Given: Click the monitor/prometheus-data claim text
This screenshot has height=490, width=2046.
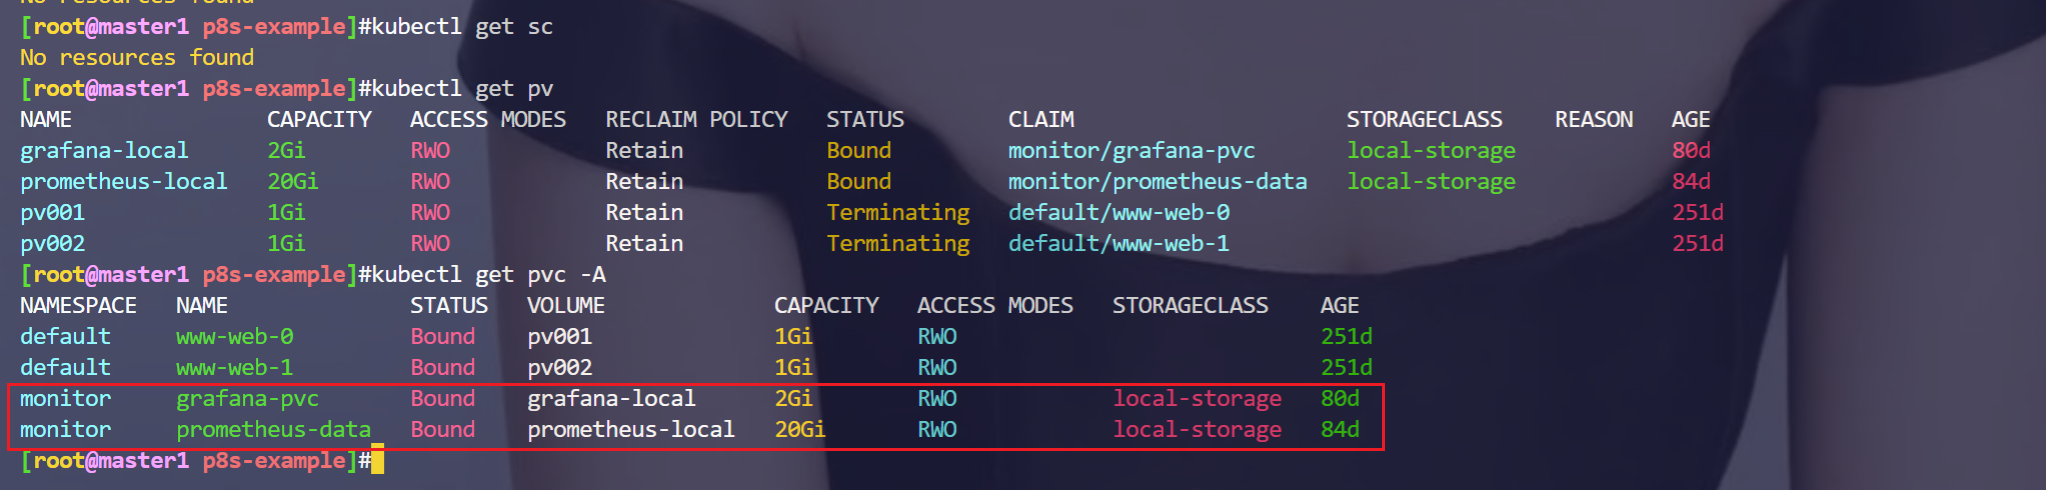Looking at the screenshot, I should point(1157,181).
